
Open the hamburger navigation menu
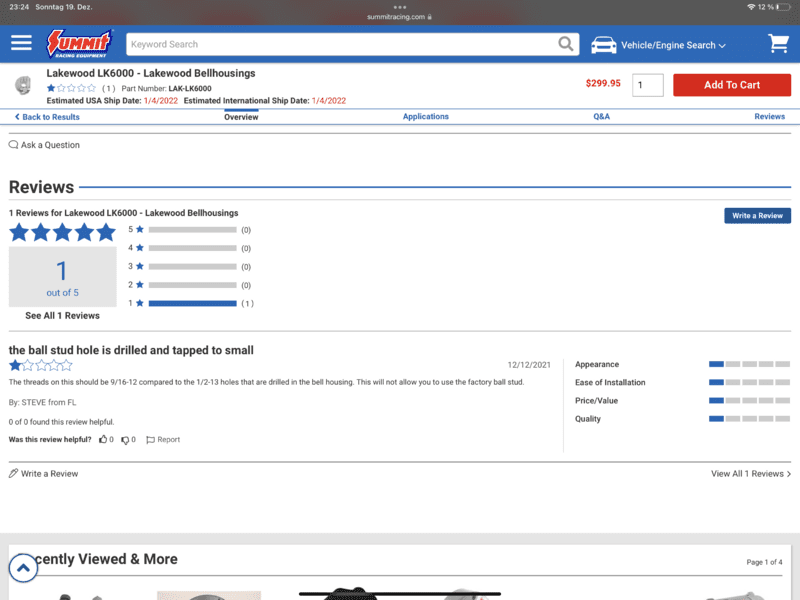tap(21, 43)
